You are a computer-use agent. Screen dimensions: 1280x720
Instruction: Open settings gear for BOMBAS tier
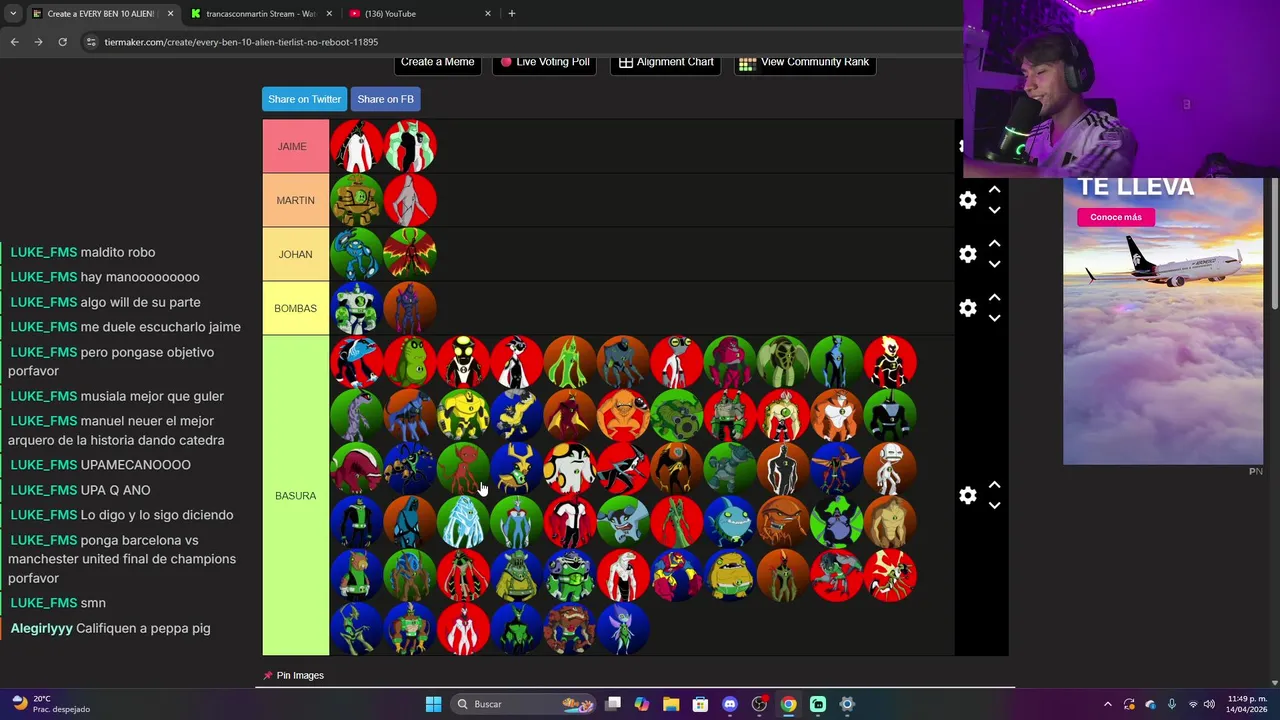coord(967,308)
